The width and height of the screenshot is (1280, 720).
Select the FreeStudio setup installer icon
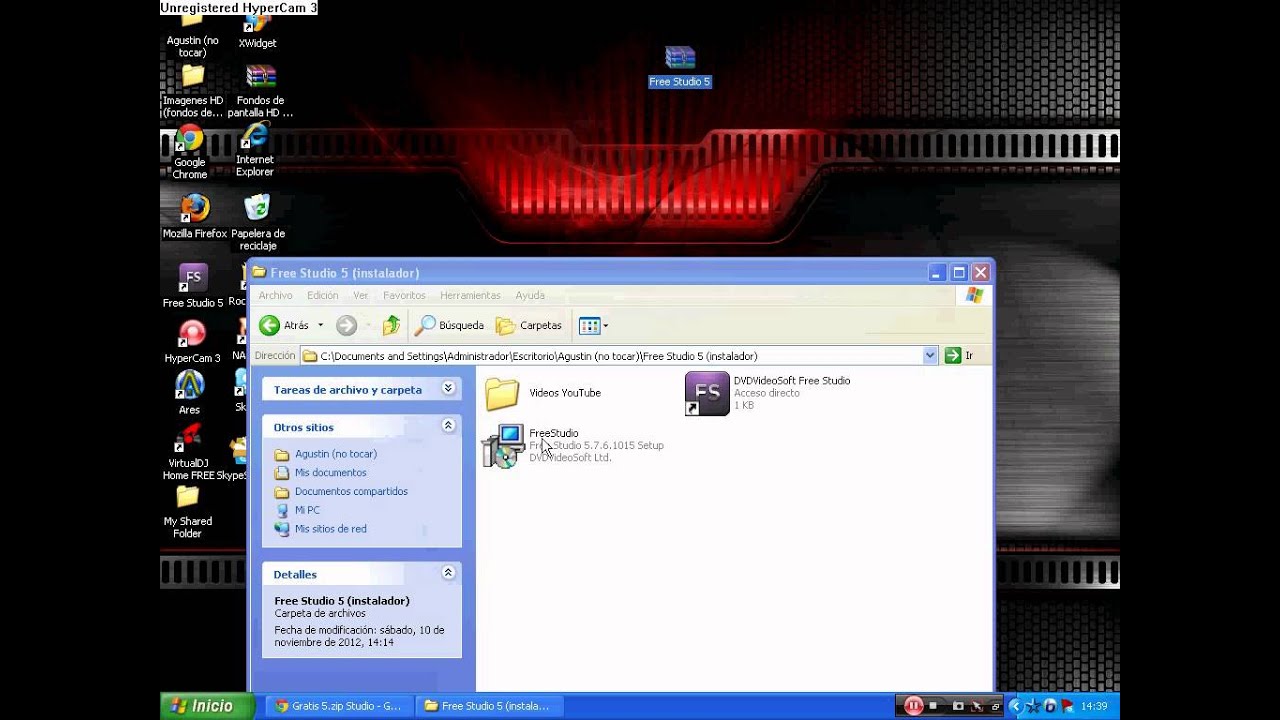[x=503, y=445]
